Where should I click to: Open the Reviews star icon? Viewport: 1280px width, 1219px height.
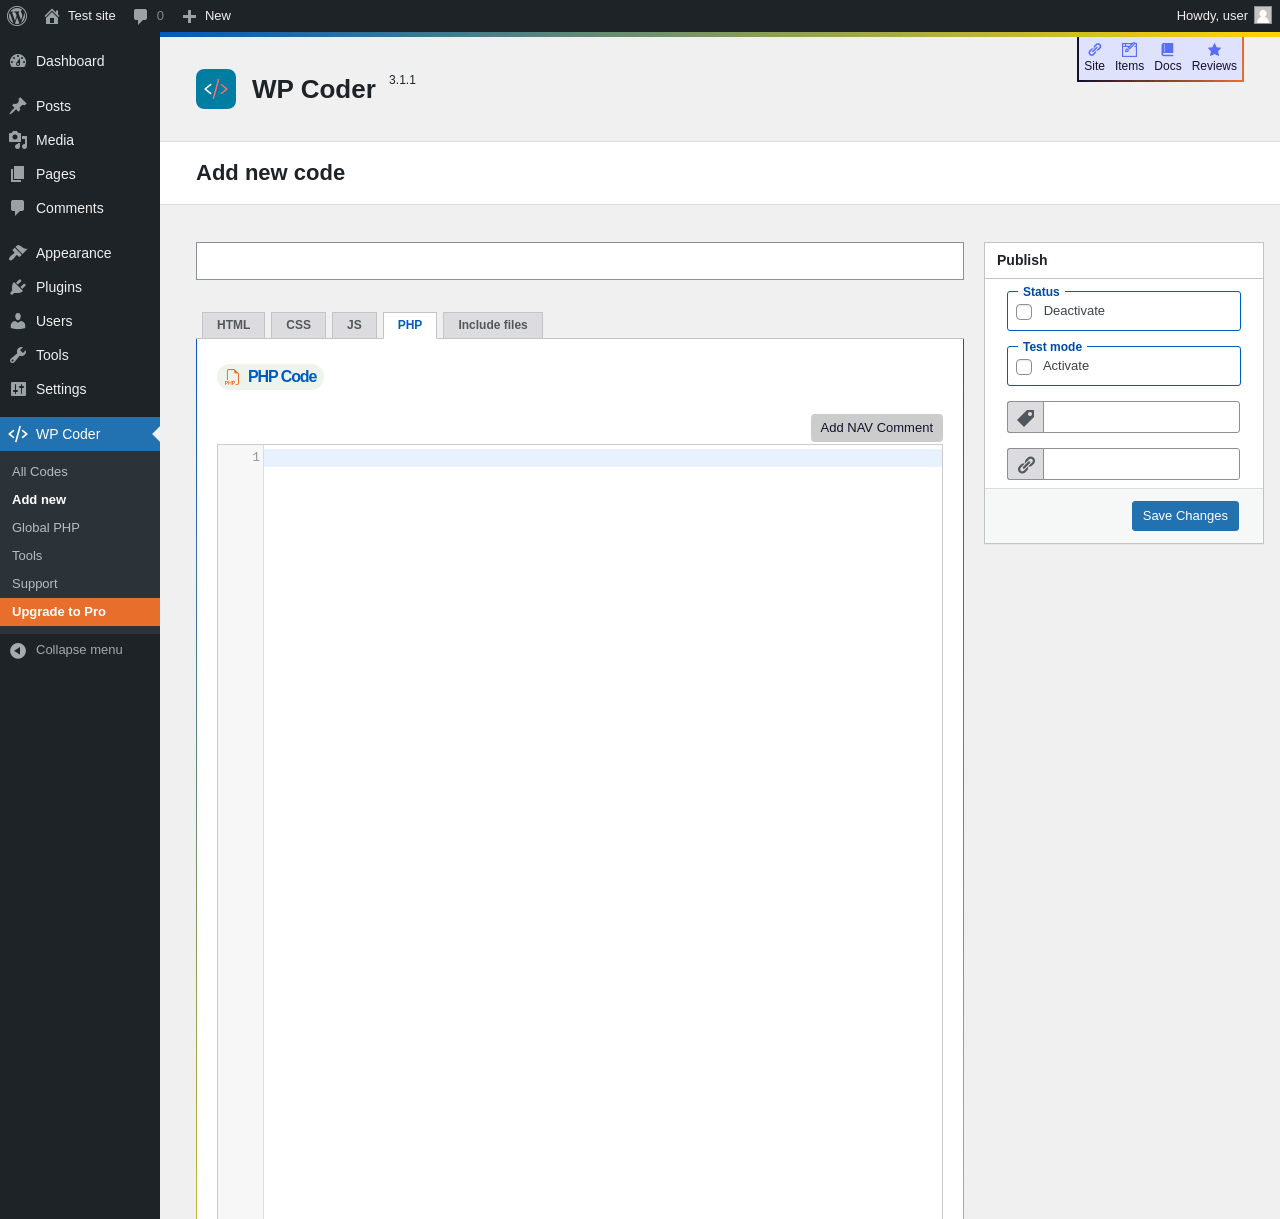point(1214,49)
